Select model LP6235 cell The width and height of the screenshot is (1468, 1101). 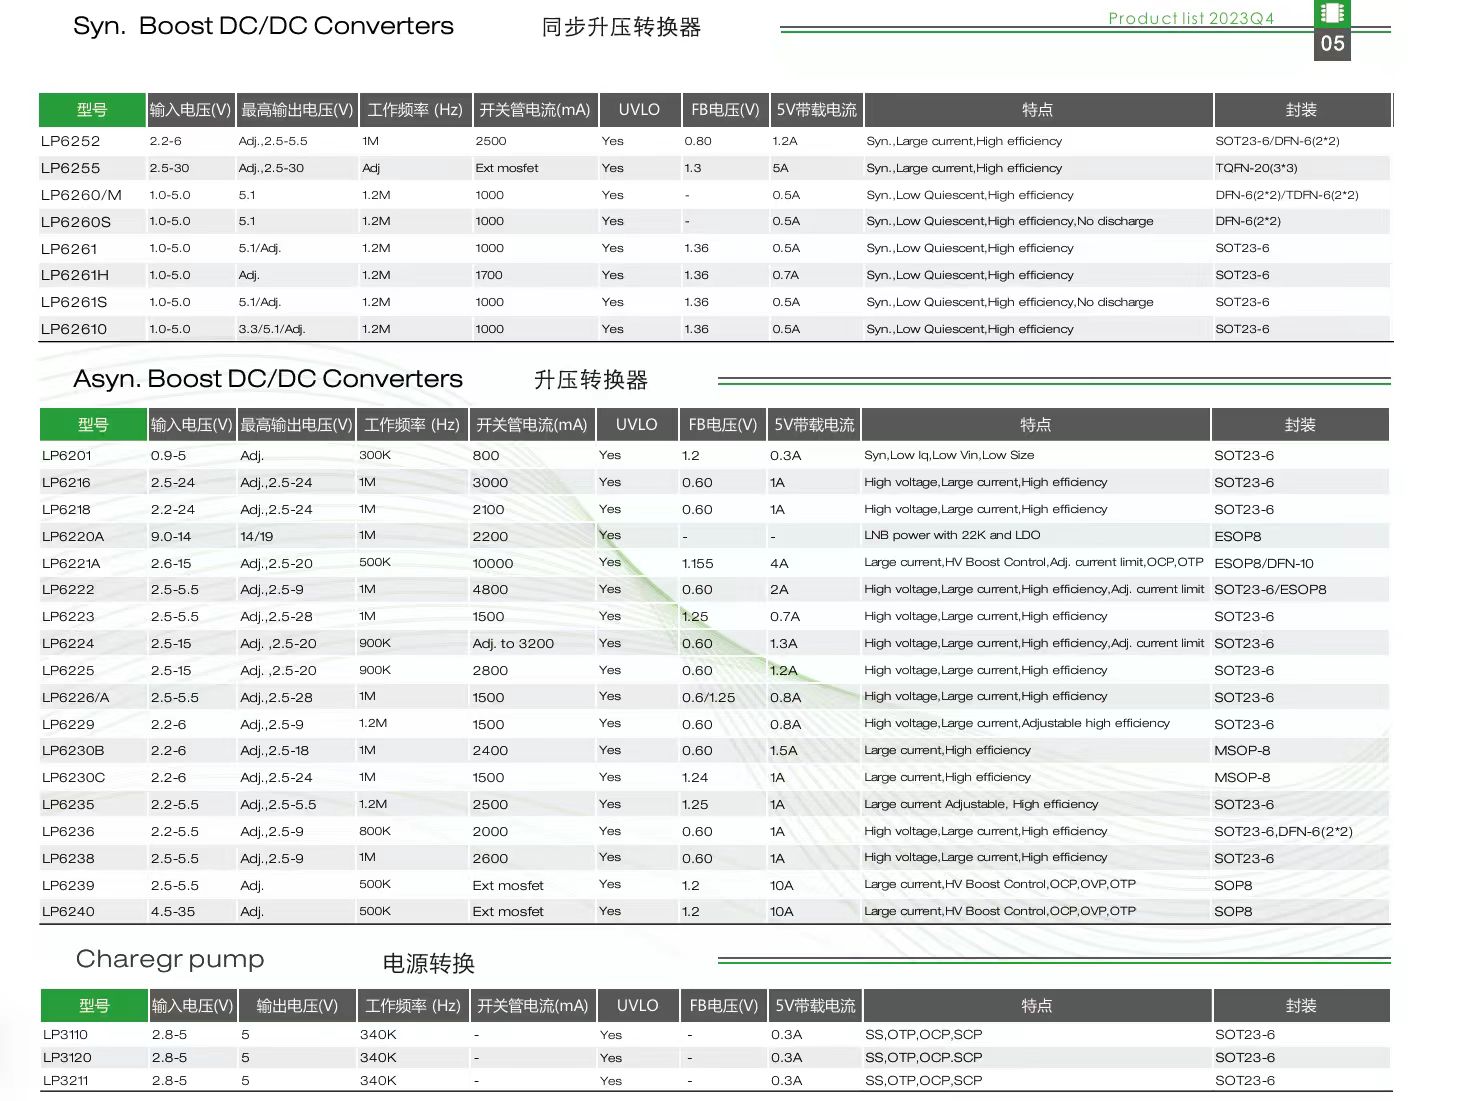(x=68, y=804)
